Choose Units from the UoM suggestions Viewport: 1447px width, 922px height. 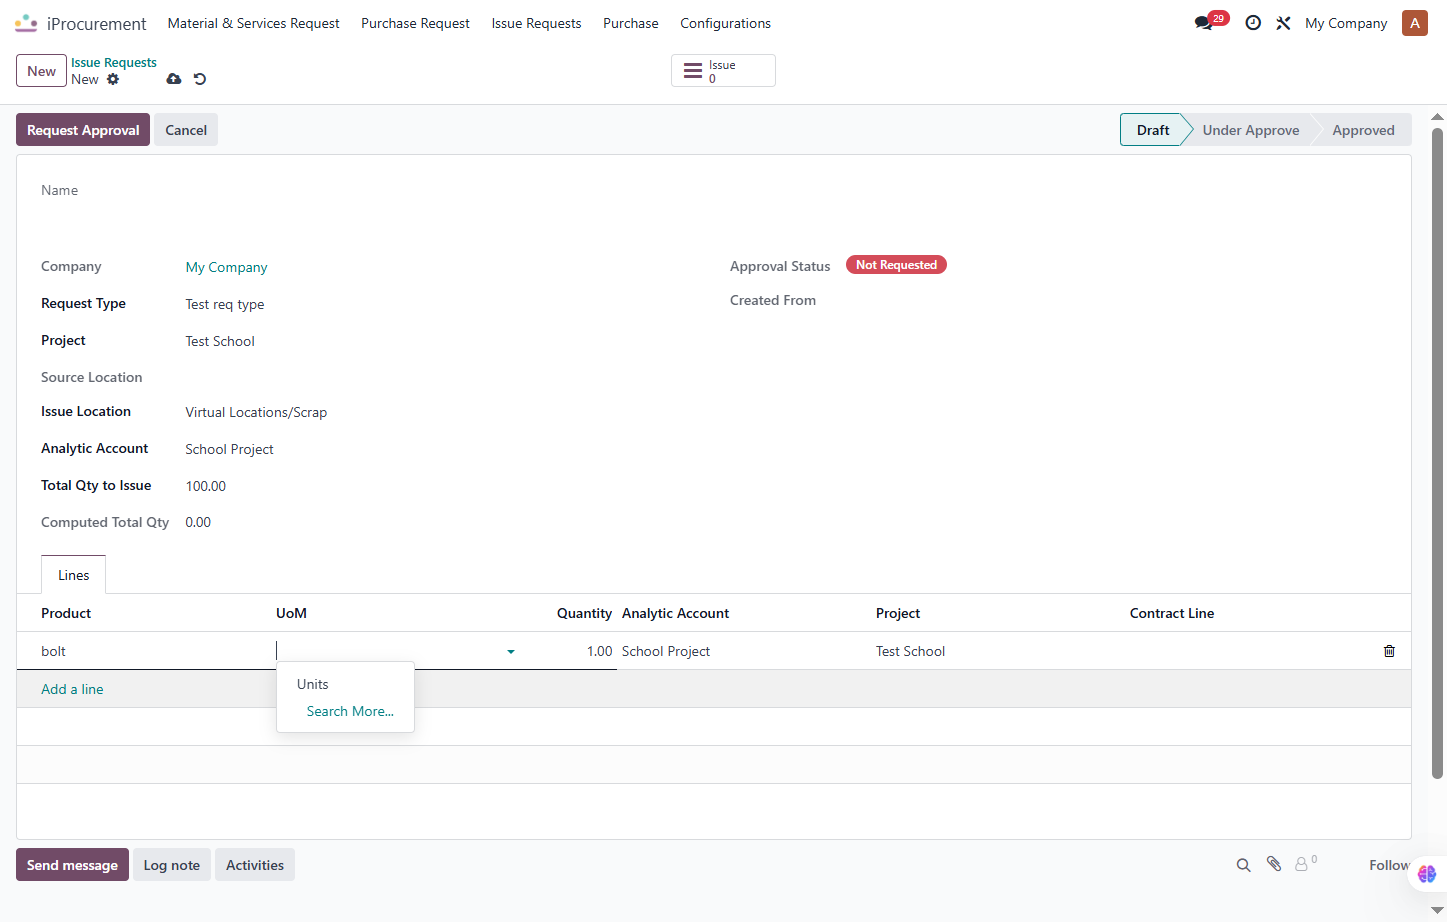(x=313, y=684)
